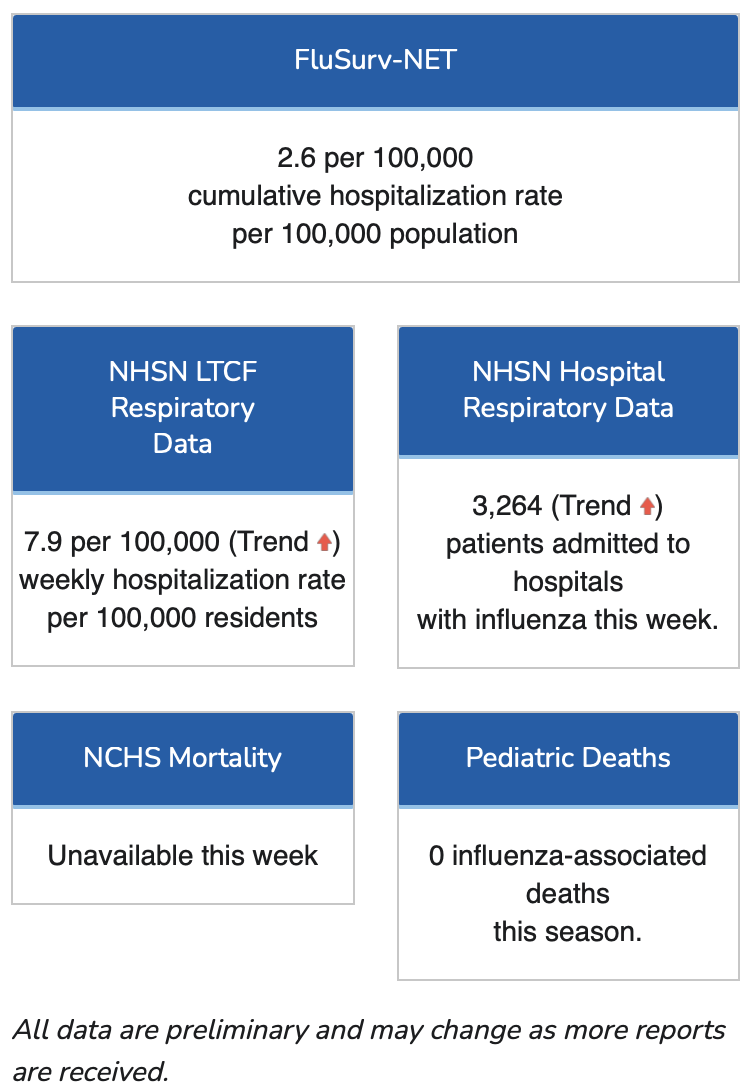The image size is (748, 1088).
Task: Click weekly hospitalization rate text
Action: (182, 580)
